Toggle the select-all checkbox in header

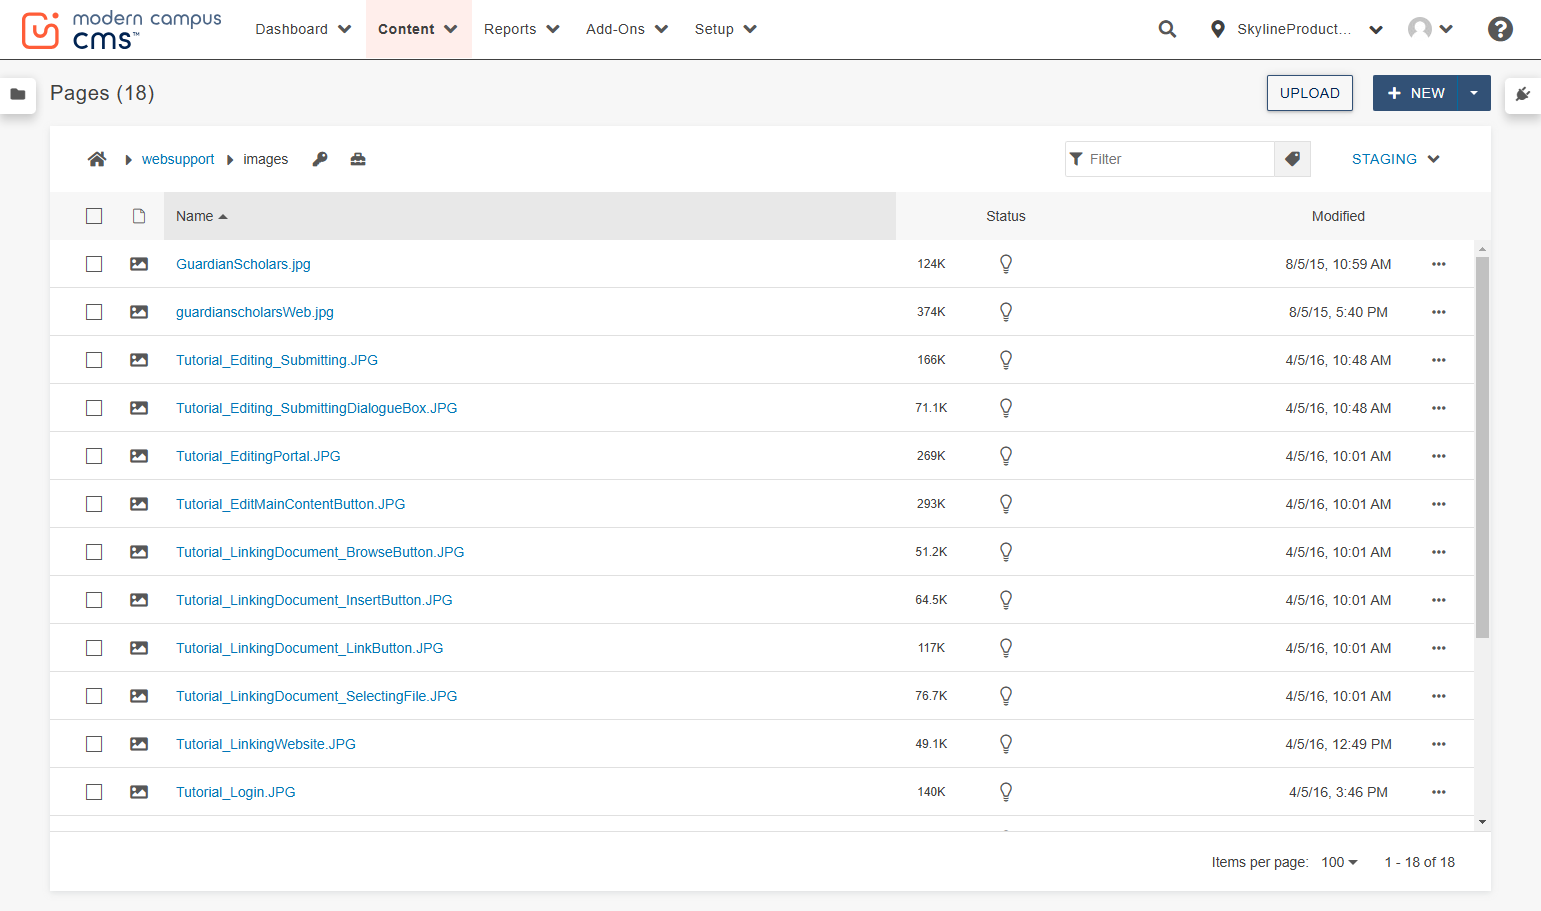pos(94,216)
